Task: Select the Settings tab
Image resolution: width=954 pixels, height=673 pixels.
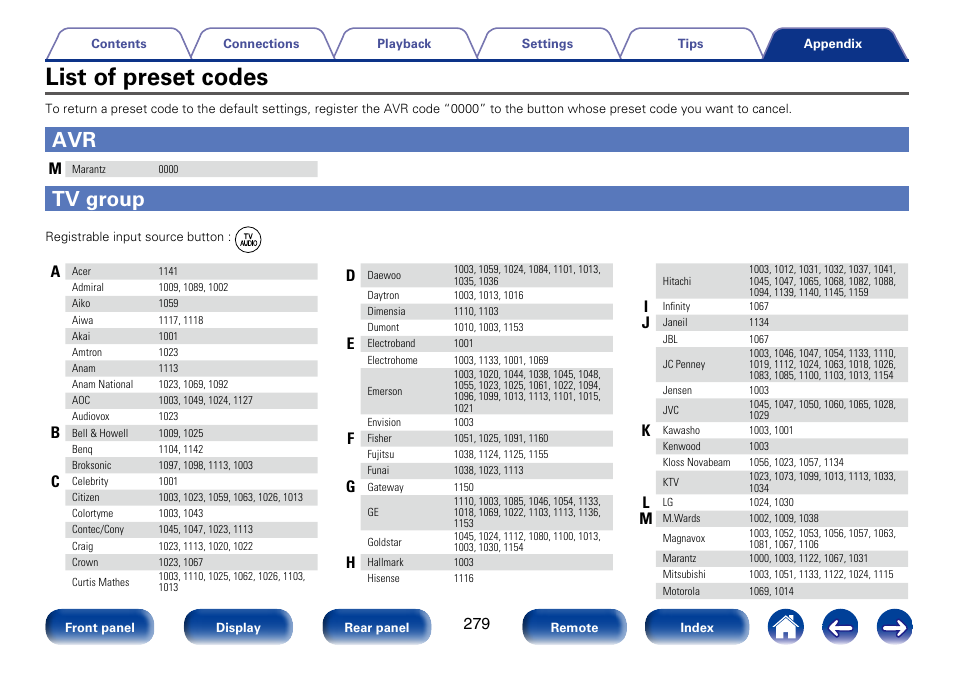Action: [x=547, y=44]
